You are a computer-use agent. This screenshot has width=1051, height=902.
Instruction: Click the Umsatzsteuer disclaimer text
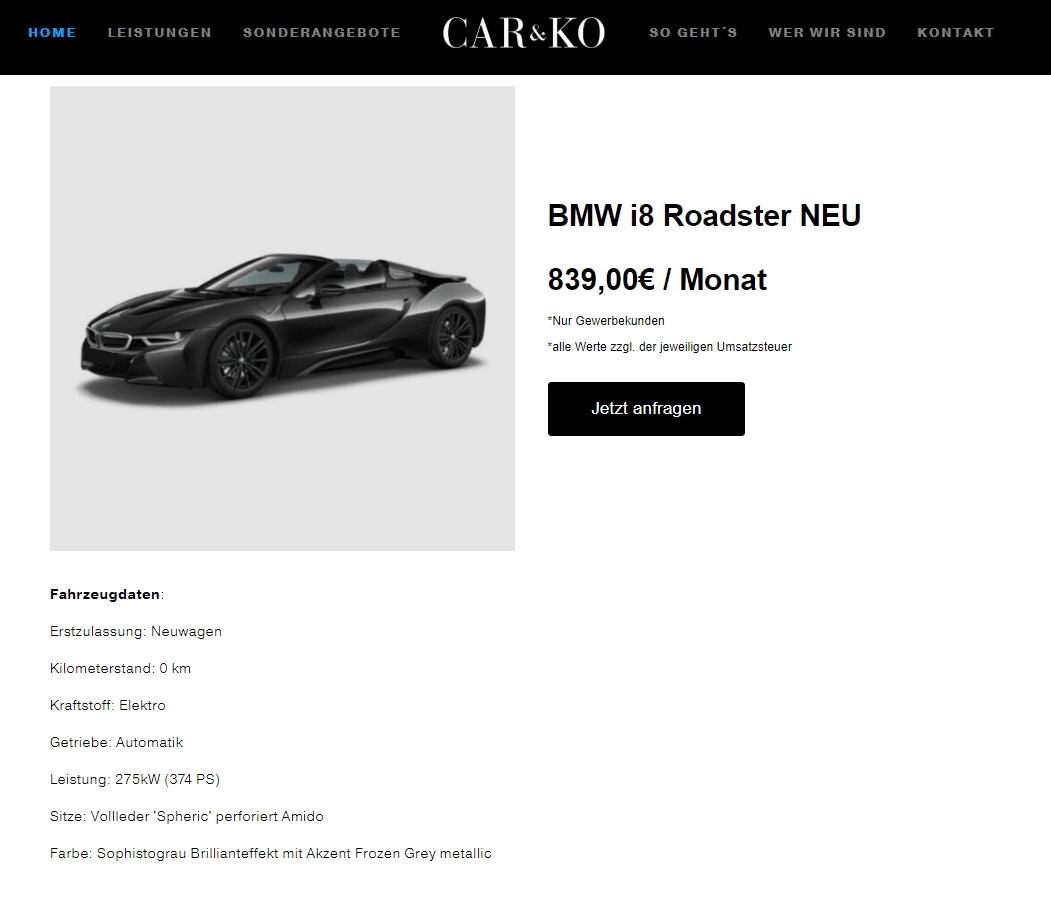click(670, 347)
